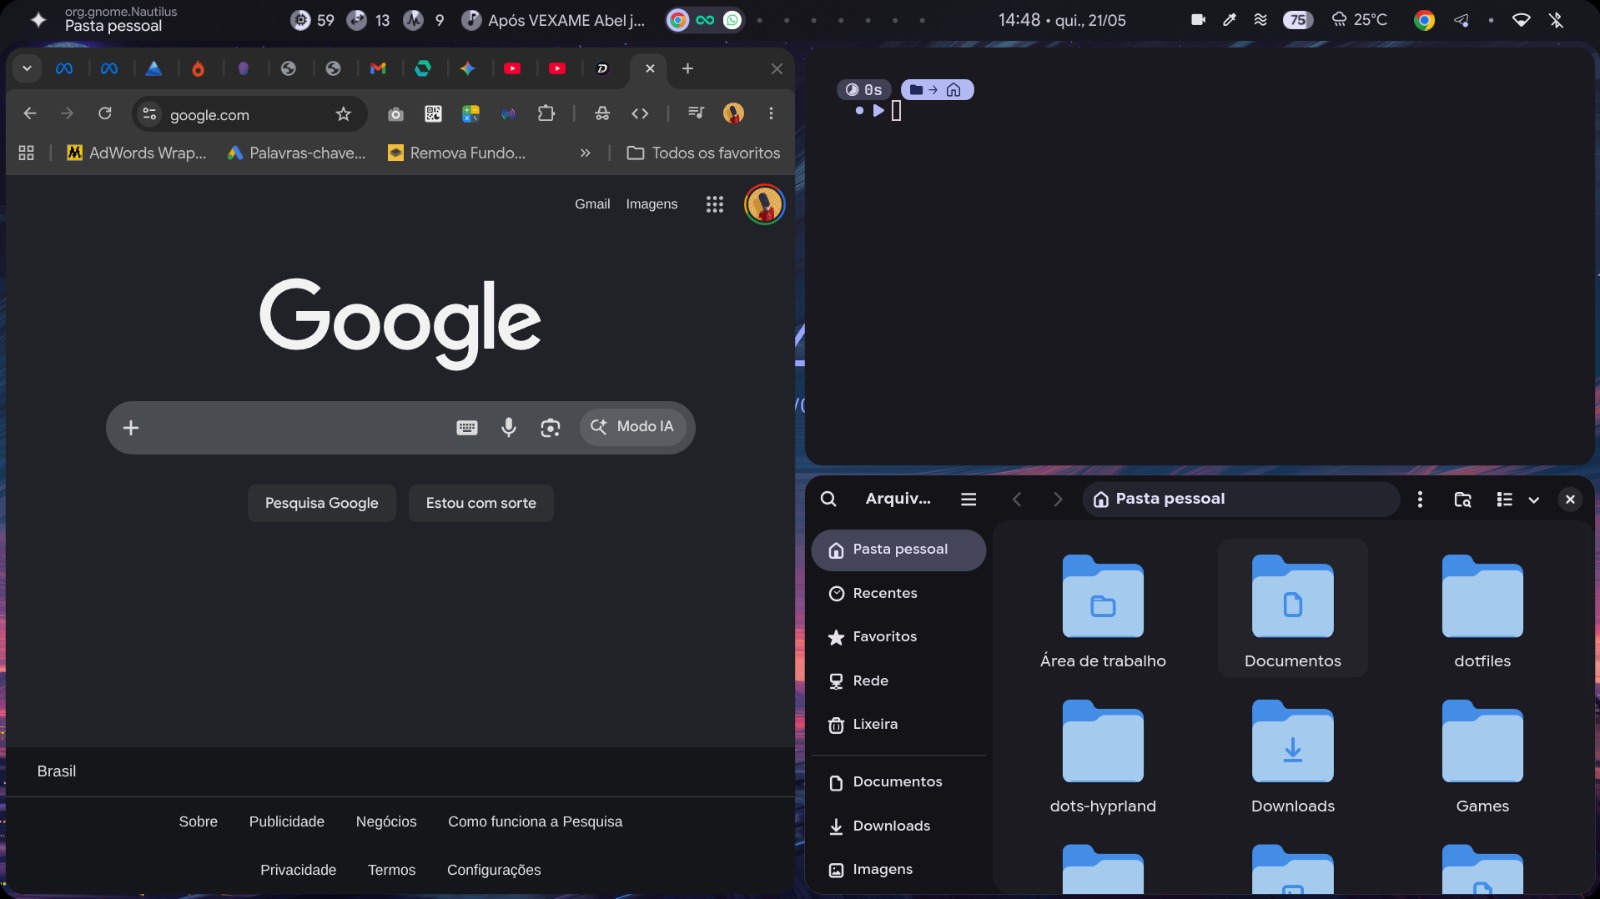Open a new tab in Chrome
Image resolution: width=1600 pixels, height=899 pixels.
coord(687,69)
